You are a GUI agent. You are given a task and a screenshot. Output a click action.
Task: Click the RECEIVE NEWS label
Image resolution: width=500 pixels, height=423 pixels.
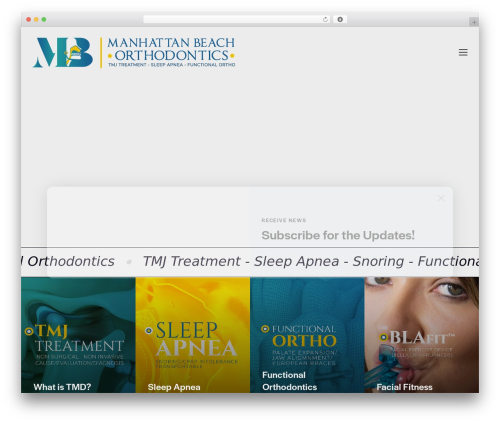[x=284, y=220]
